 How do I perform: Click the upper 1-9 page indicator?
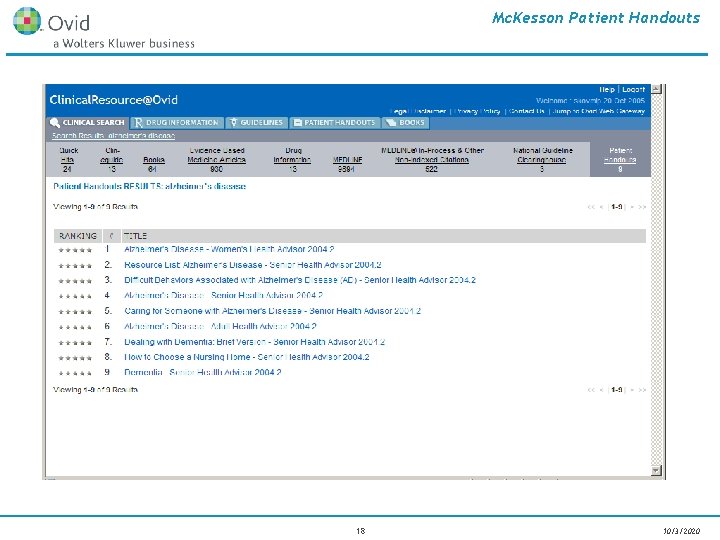point(617,207)
